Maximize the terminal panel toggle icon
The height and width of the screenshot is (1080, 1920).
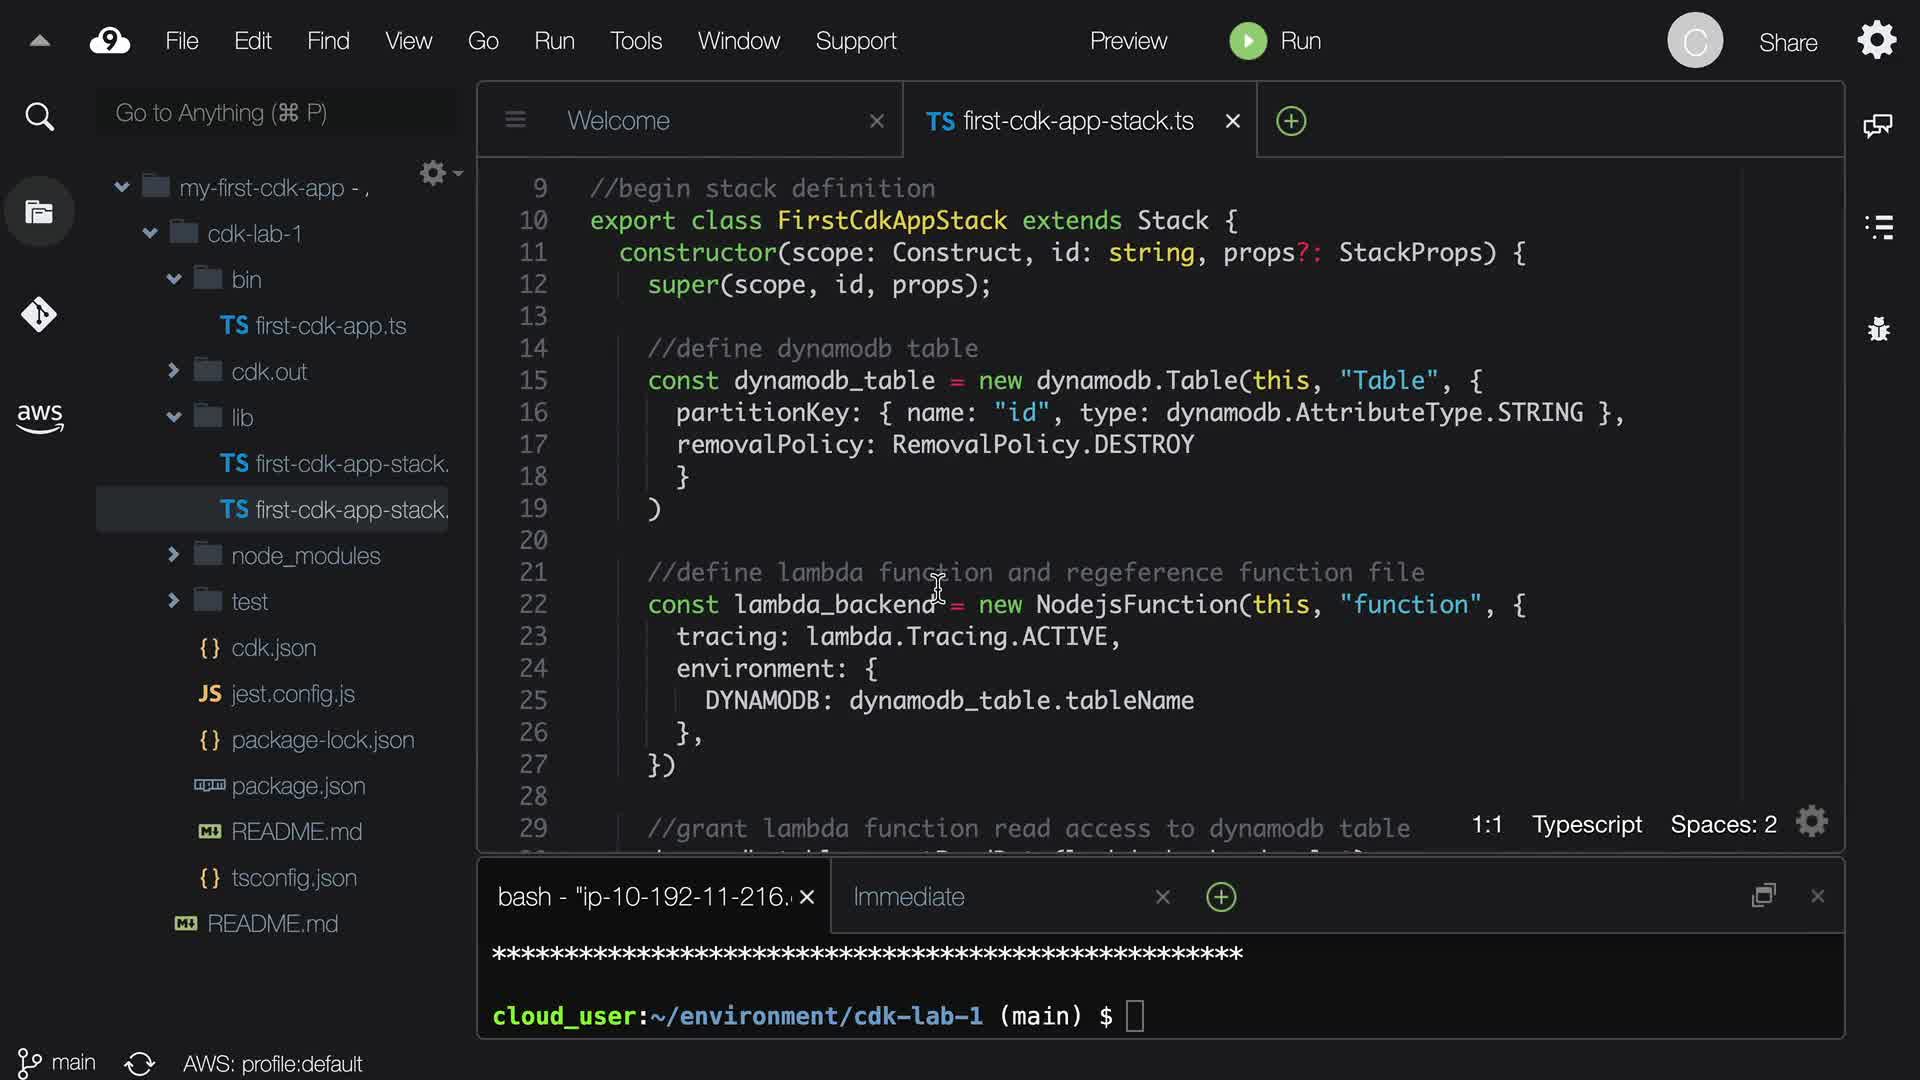1763,895
